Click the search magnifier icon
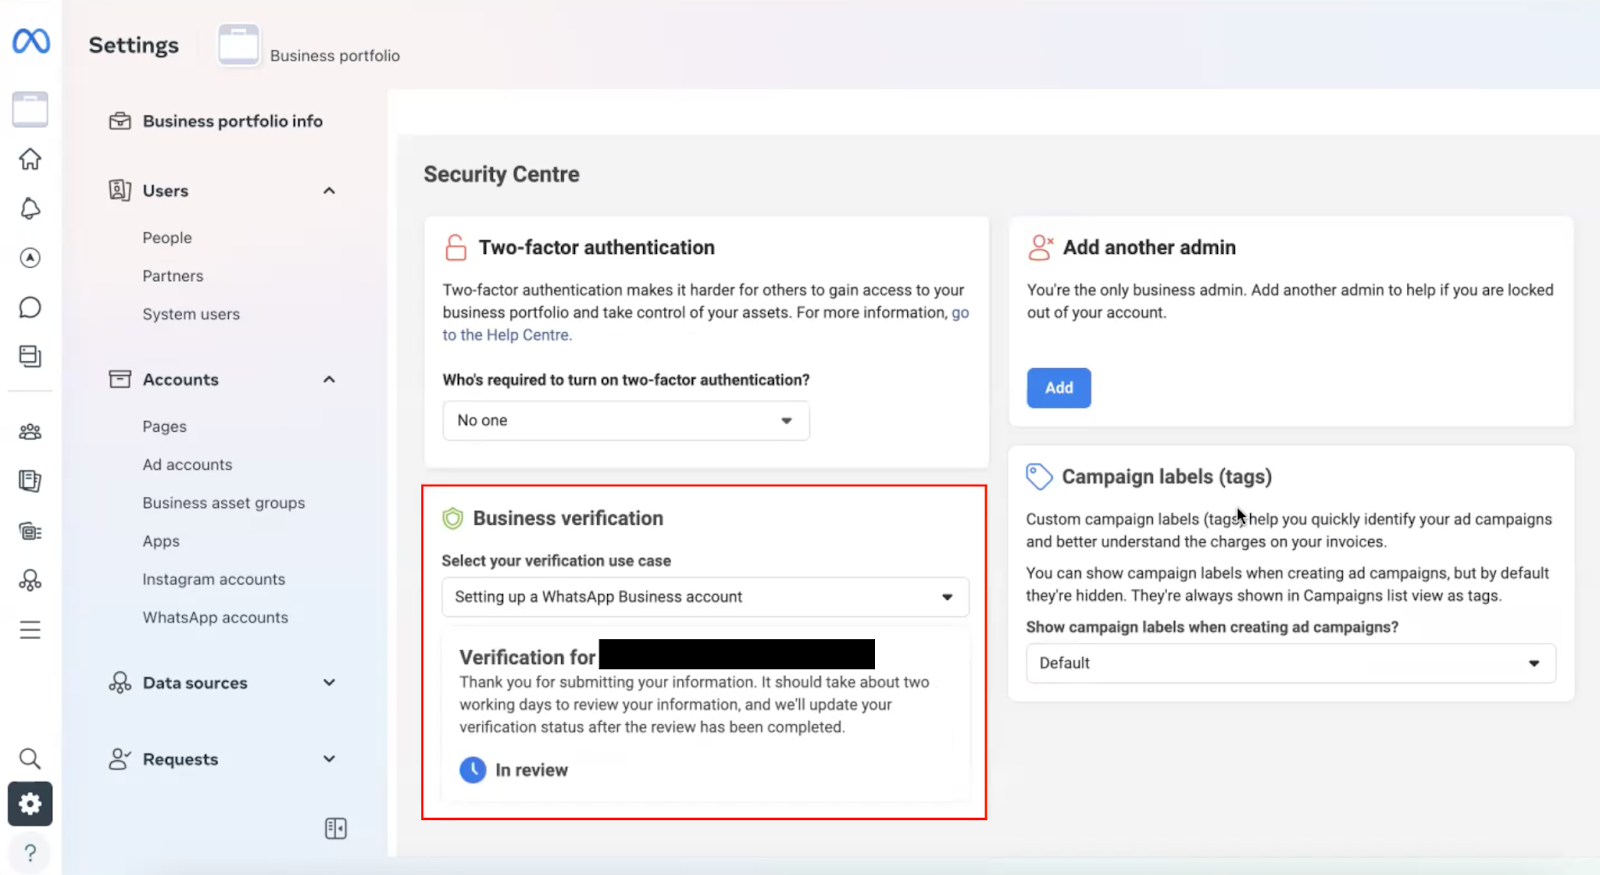This screenshot has height=875, width=1600. (30, 758)
